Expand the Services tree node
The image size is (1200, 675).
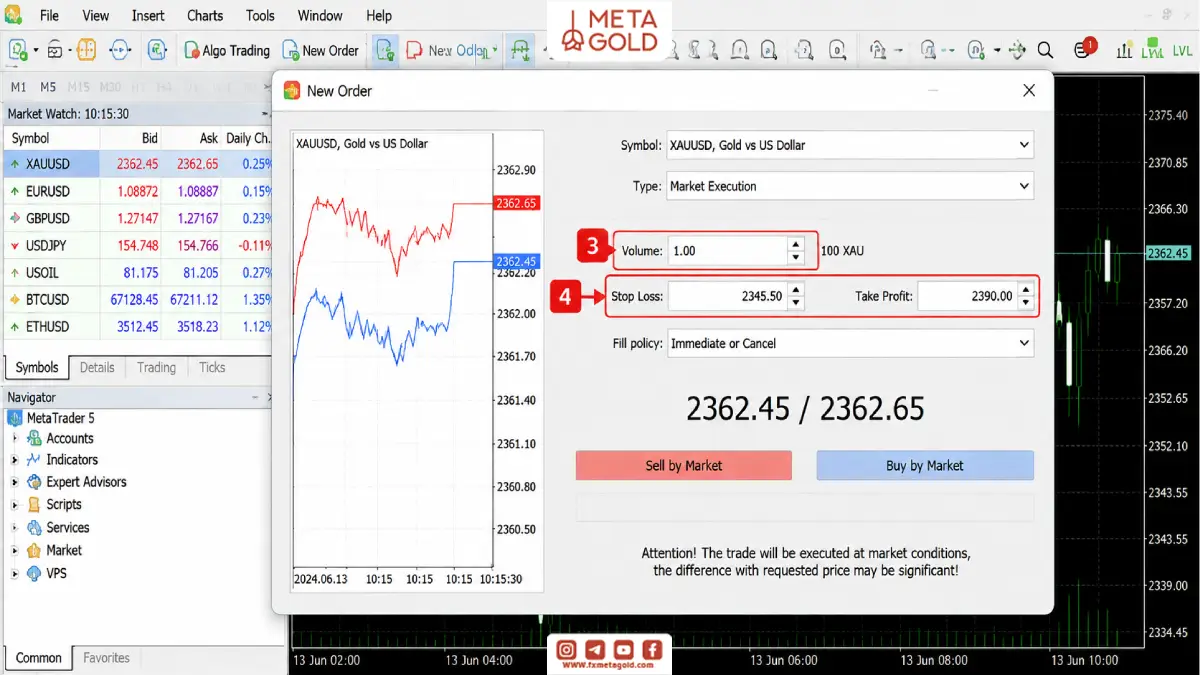14,528
